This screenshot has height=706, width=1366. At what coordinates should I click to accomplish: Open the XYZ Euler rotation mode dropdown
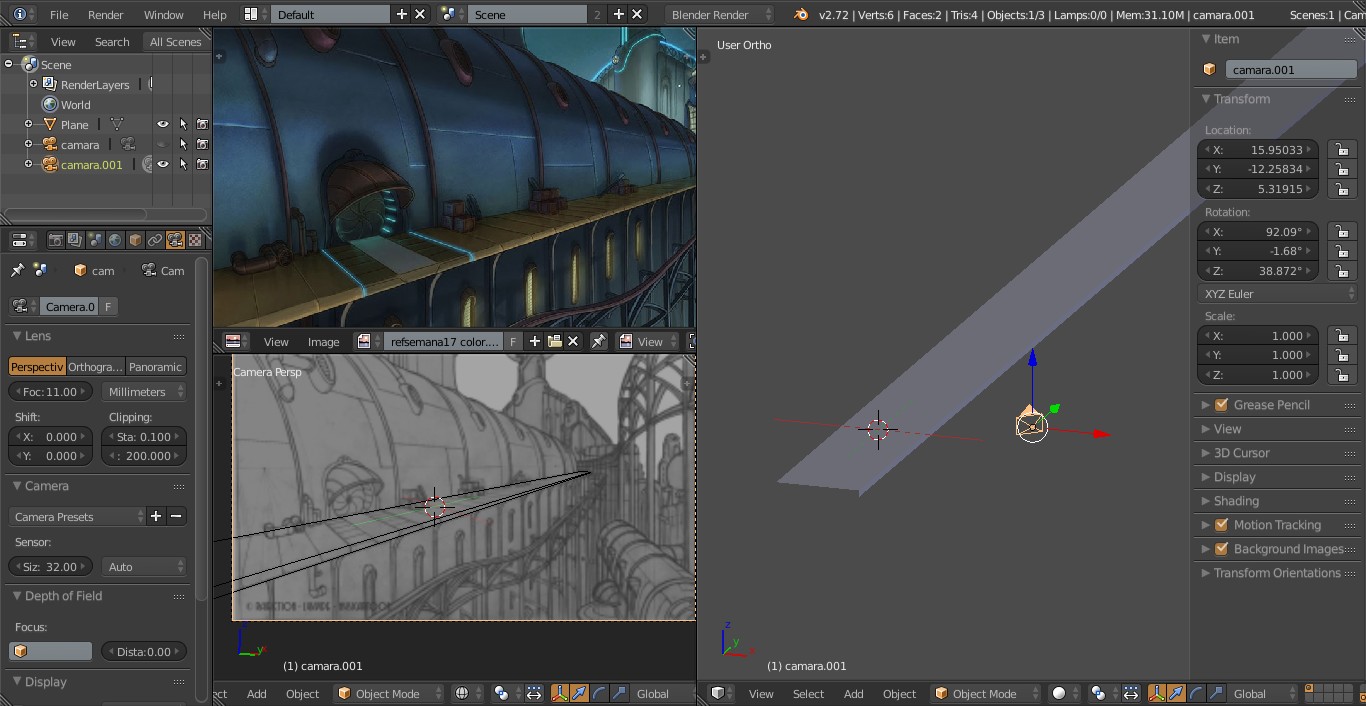[x=1278, y=294]
